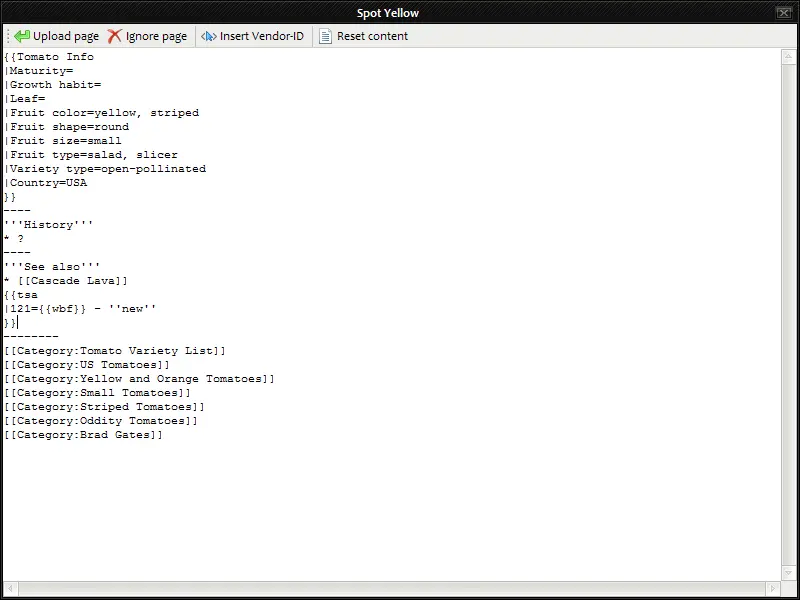
Task: Close the Spot Yellow window
Action: pyautogui.click(x=784, y=13)
